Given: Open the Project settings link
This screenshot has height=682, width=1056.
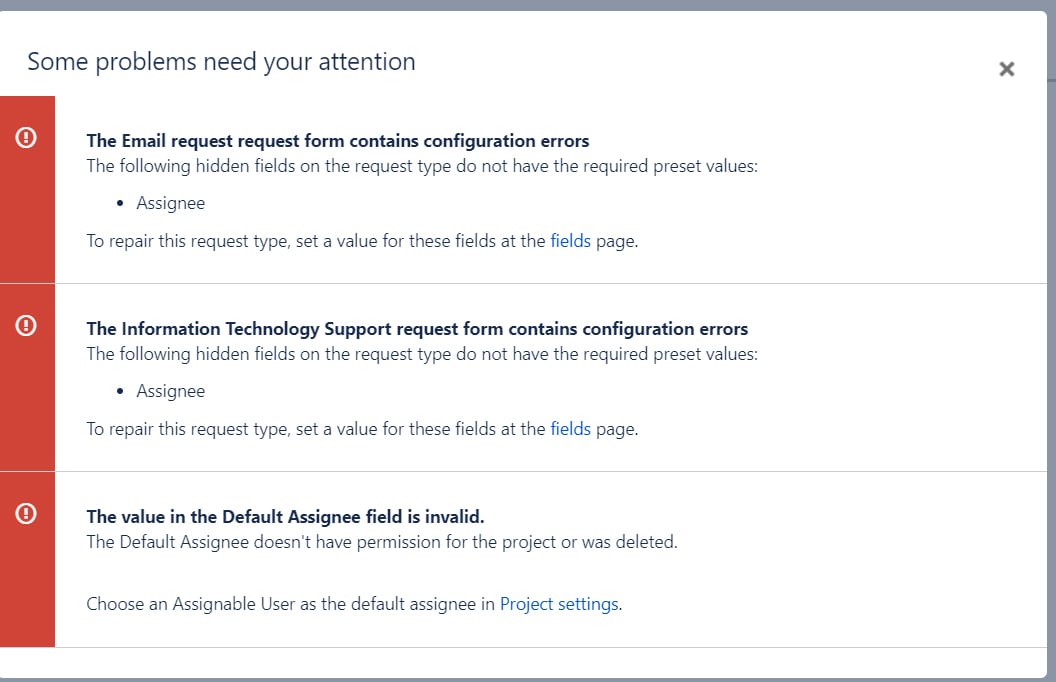Looking at the screenshot, I should (559, 604).
